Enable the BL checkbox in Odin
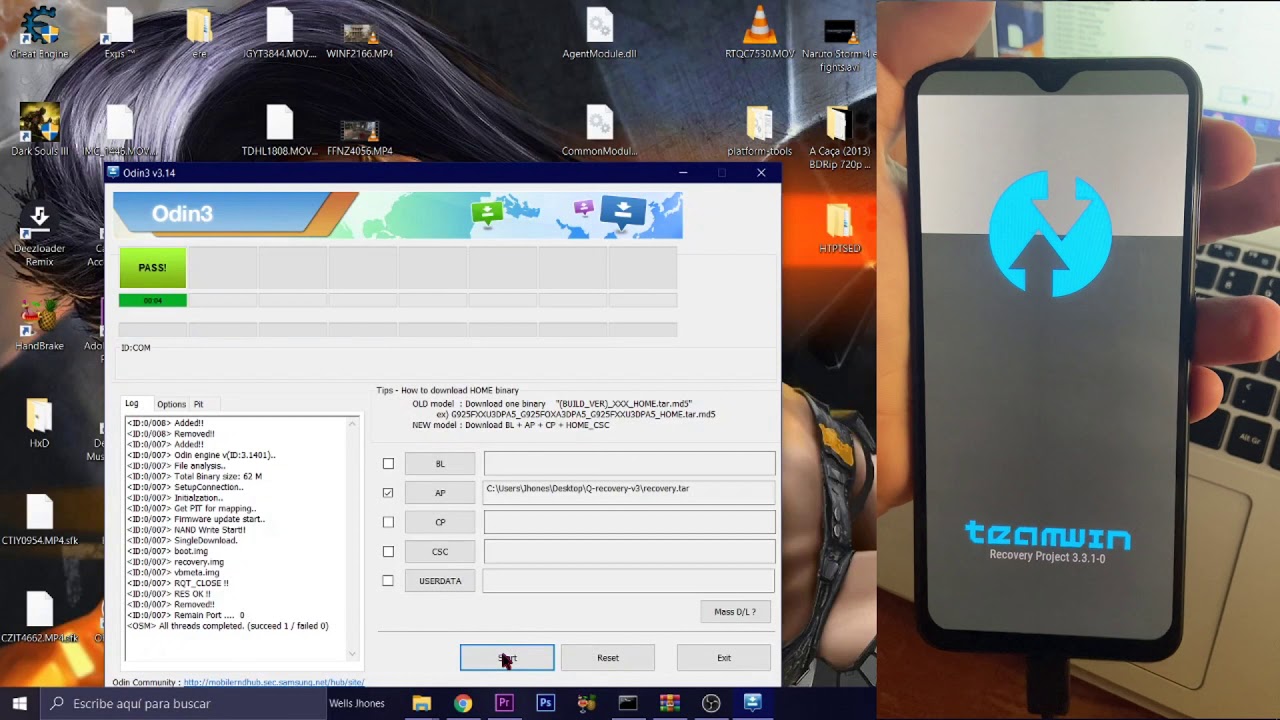Screen dimensions: 1280x720 click(388, 464)
